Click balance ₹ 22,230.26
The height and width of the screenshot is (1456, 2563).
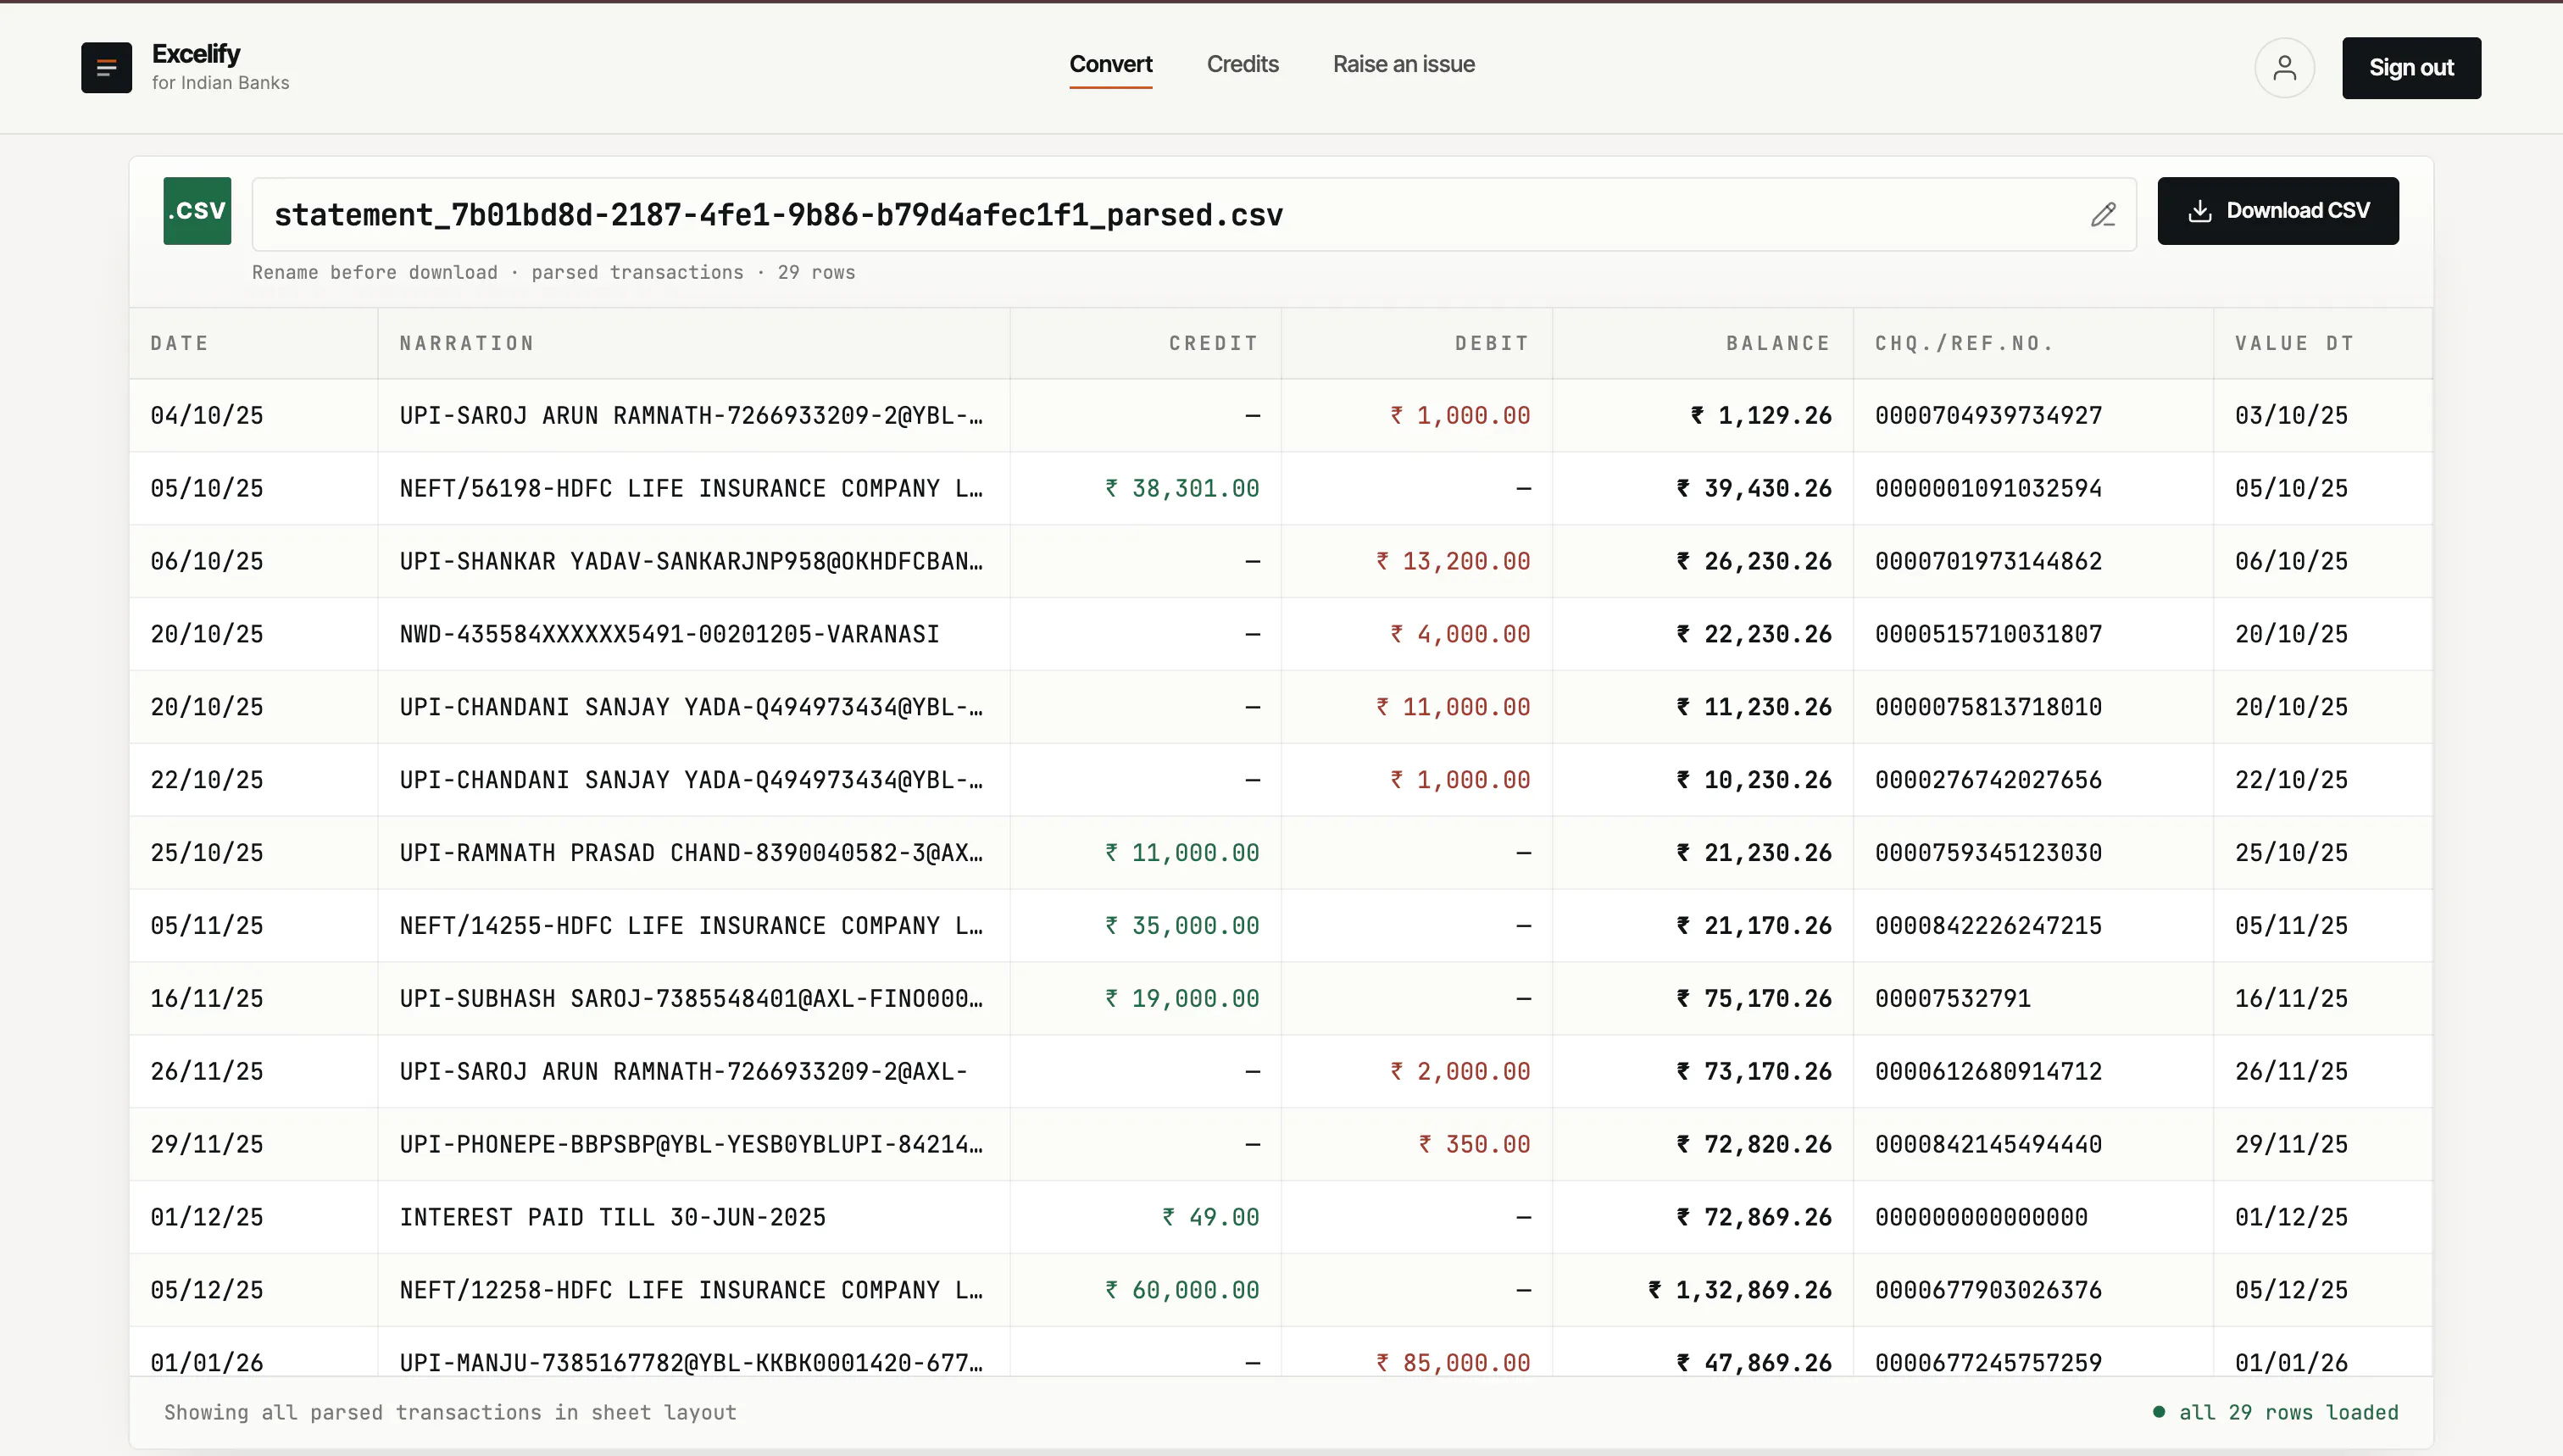[x=1754, y=634]
